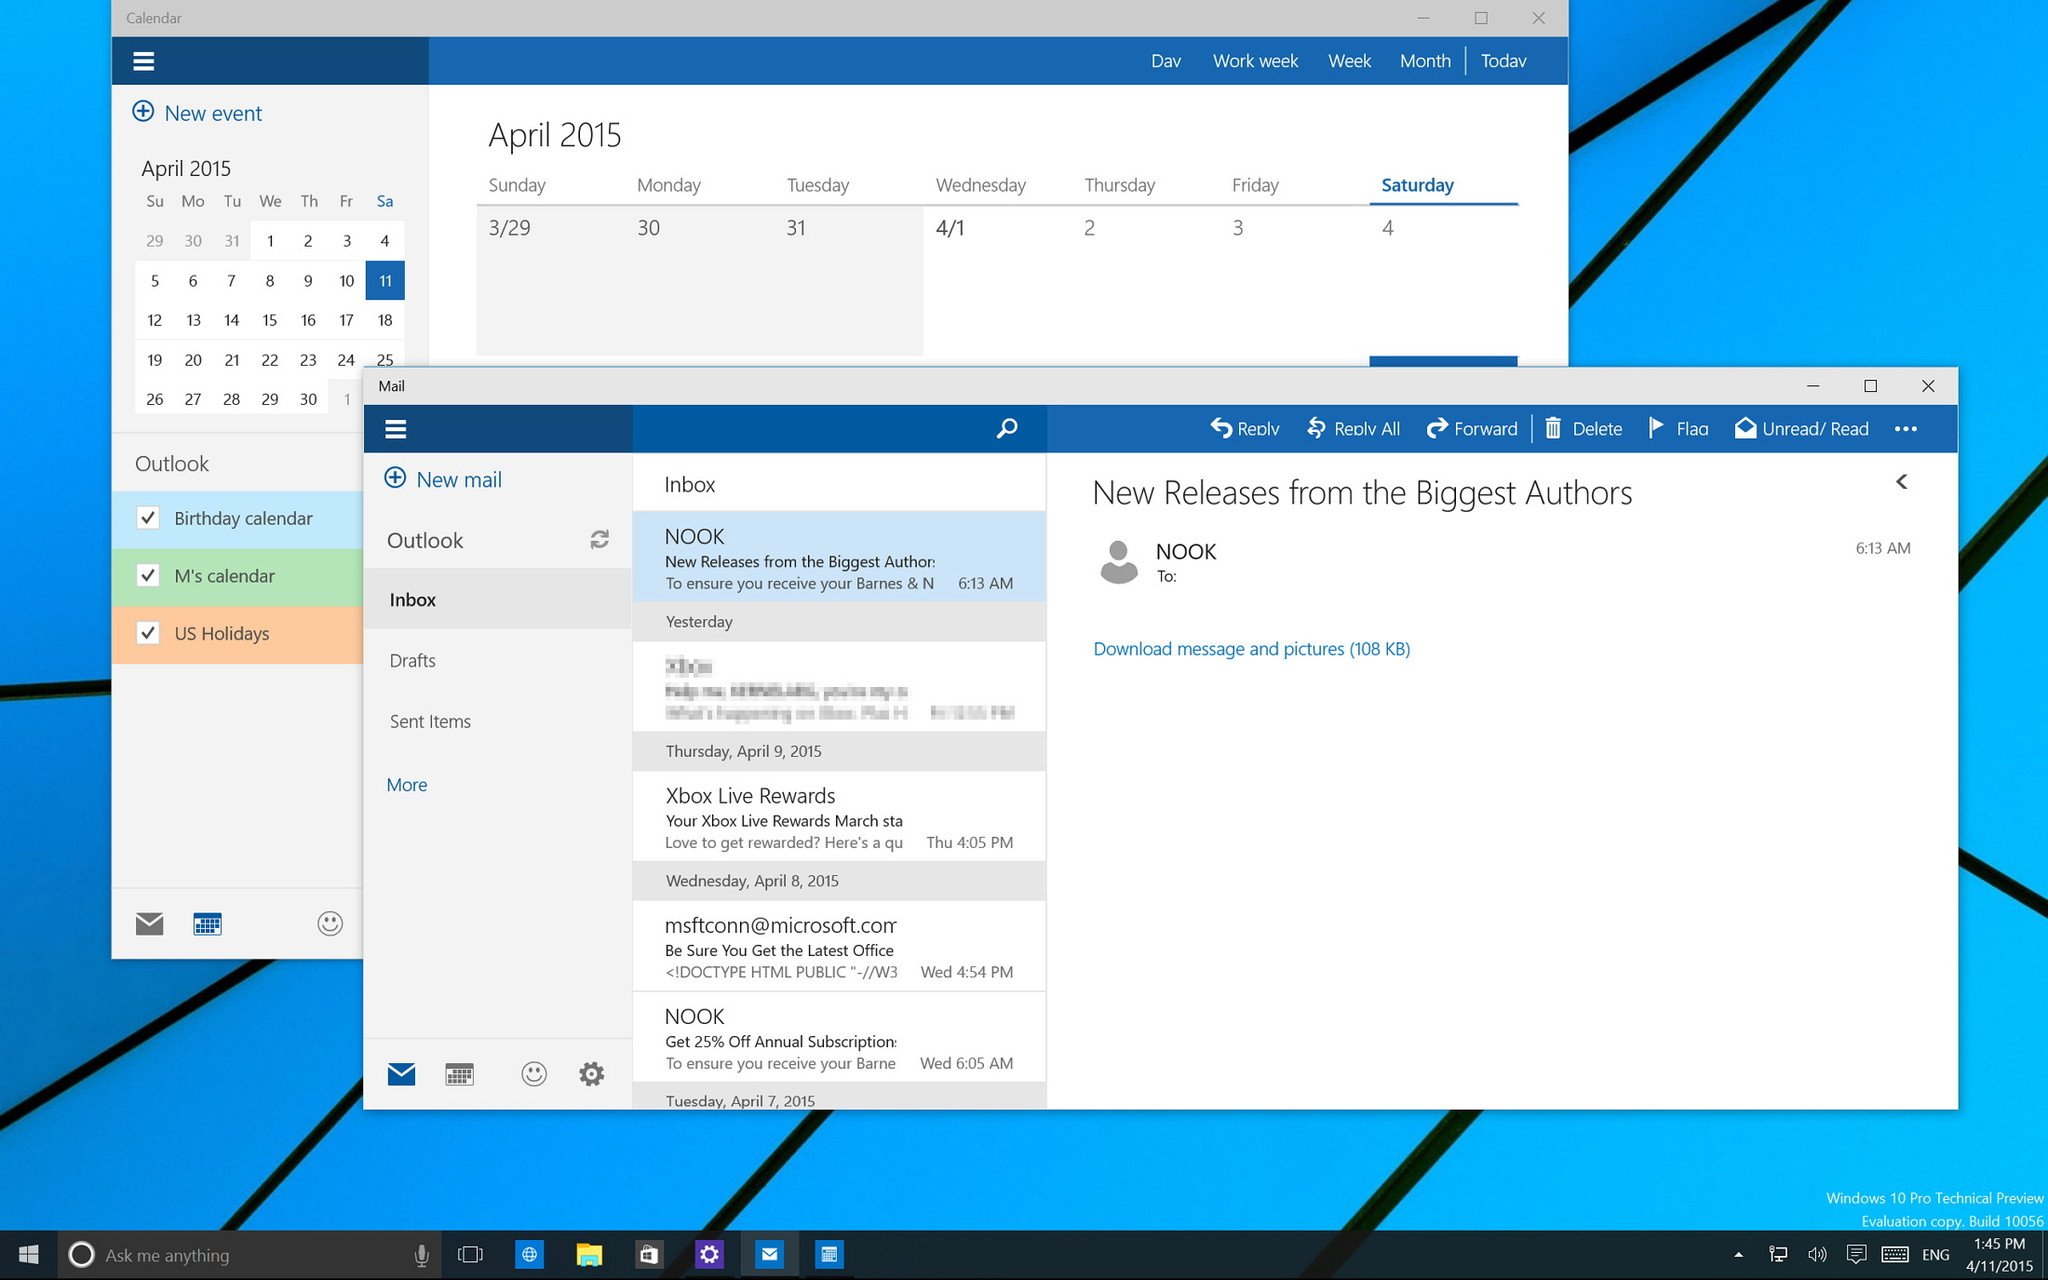
Task: Toggle M's calendar checkbox visibility
Action: [x=146, y=575]
